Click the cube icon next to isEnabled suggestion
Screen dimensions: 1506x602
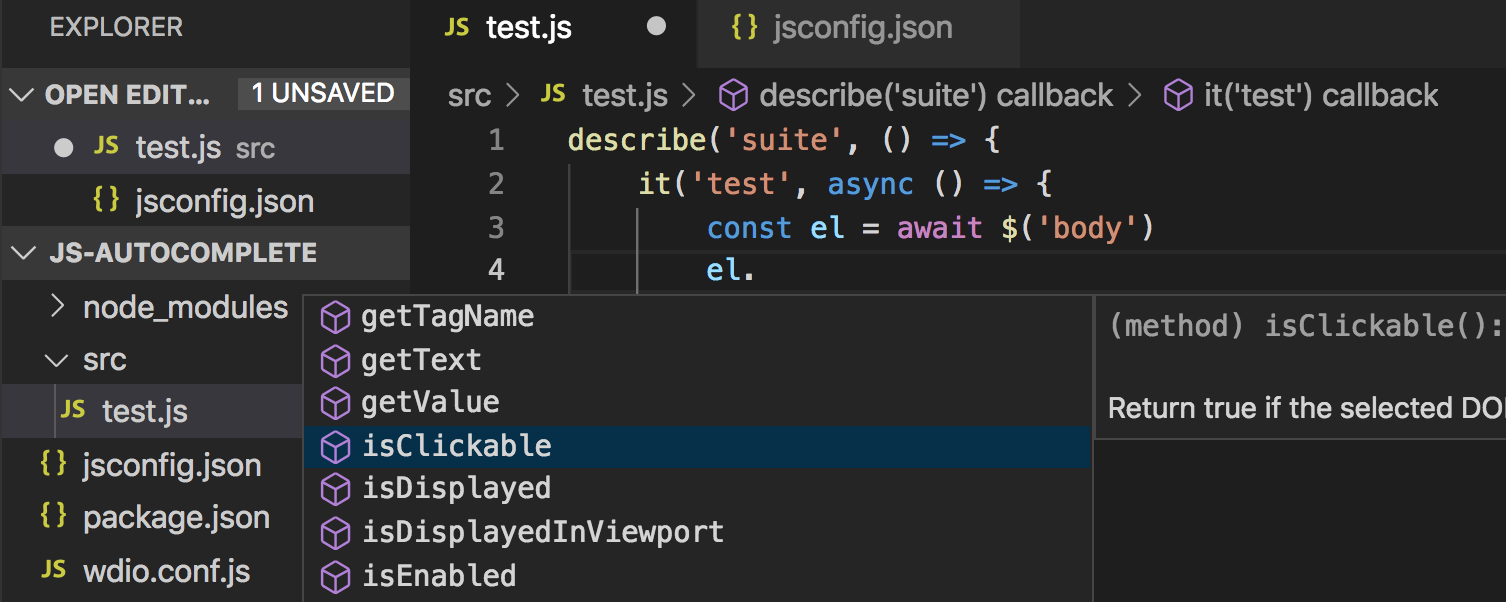coord(335,576)
